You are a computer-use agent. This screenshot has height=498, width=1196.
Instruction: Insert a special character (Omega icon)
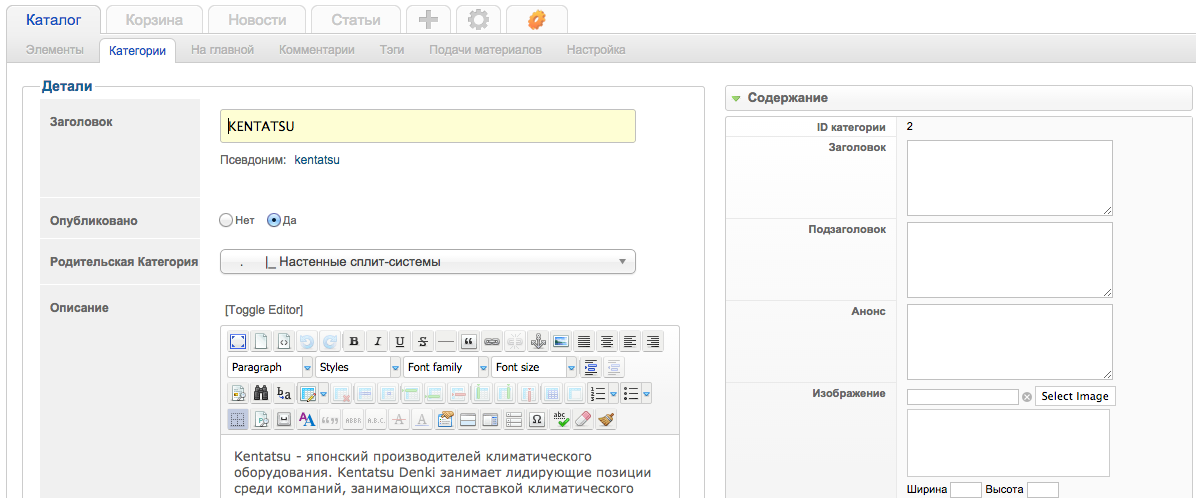537,419
